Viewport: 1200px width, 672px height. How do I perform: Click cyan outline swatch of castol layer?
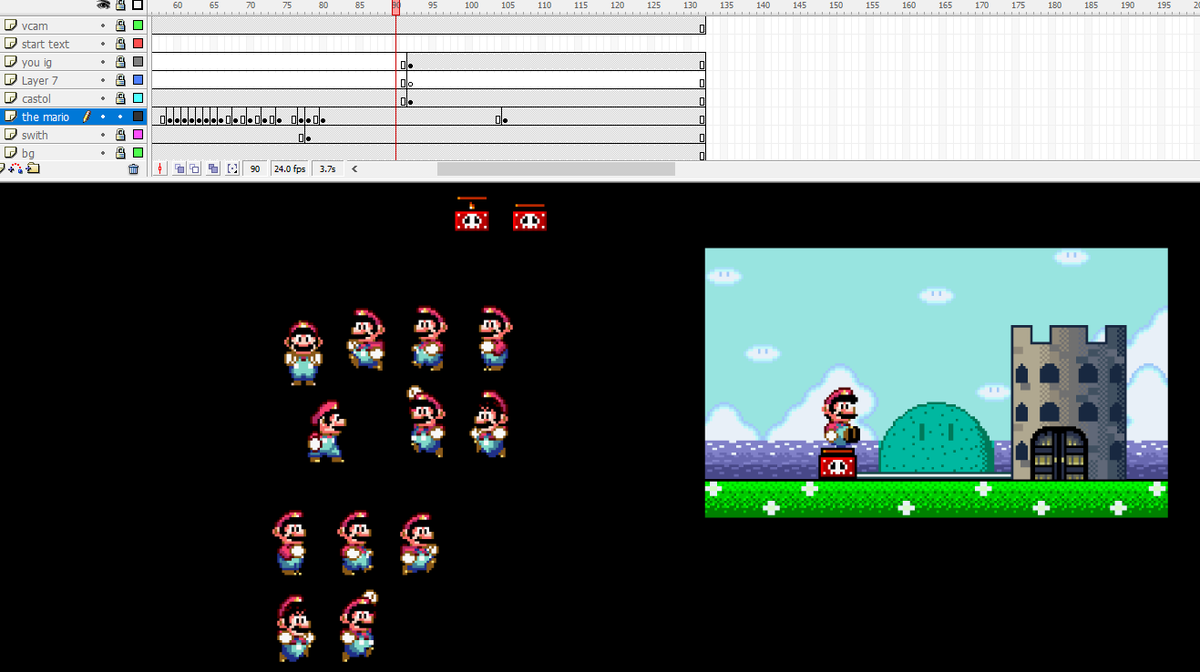[x=138, y=99]
